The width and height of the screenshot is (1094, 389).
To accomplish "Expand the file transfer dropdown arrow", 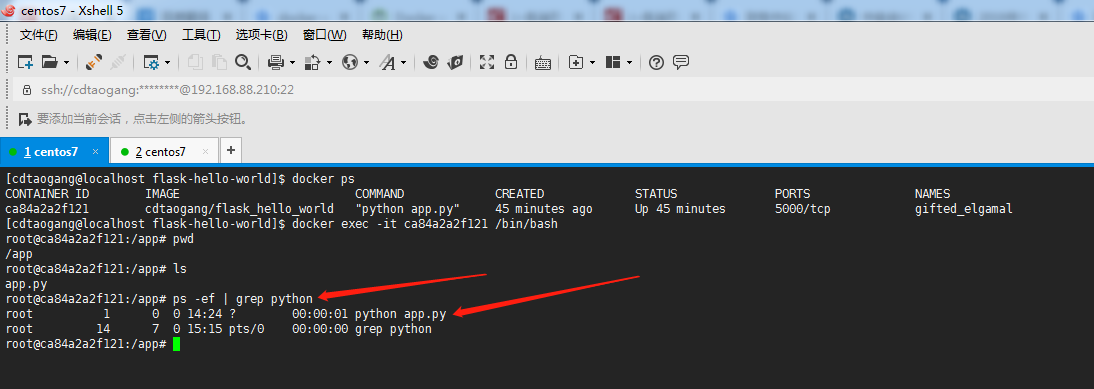I will coord(329,63).
